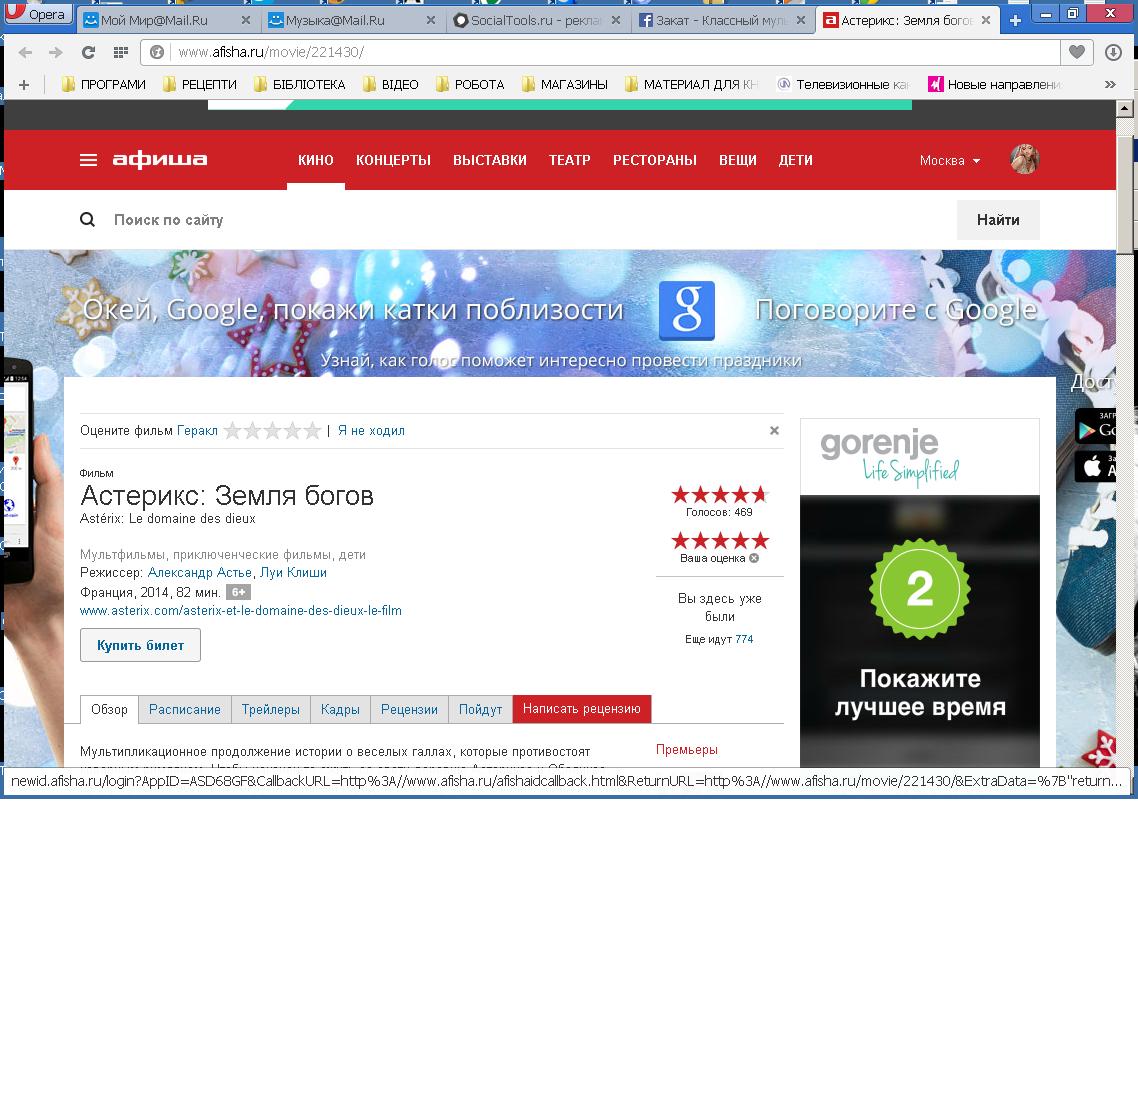The width and height of the screenshot is (1138, 1100).
Task: Click the site search magnifier icon
Action: pos(87,219)
